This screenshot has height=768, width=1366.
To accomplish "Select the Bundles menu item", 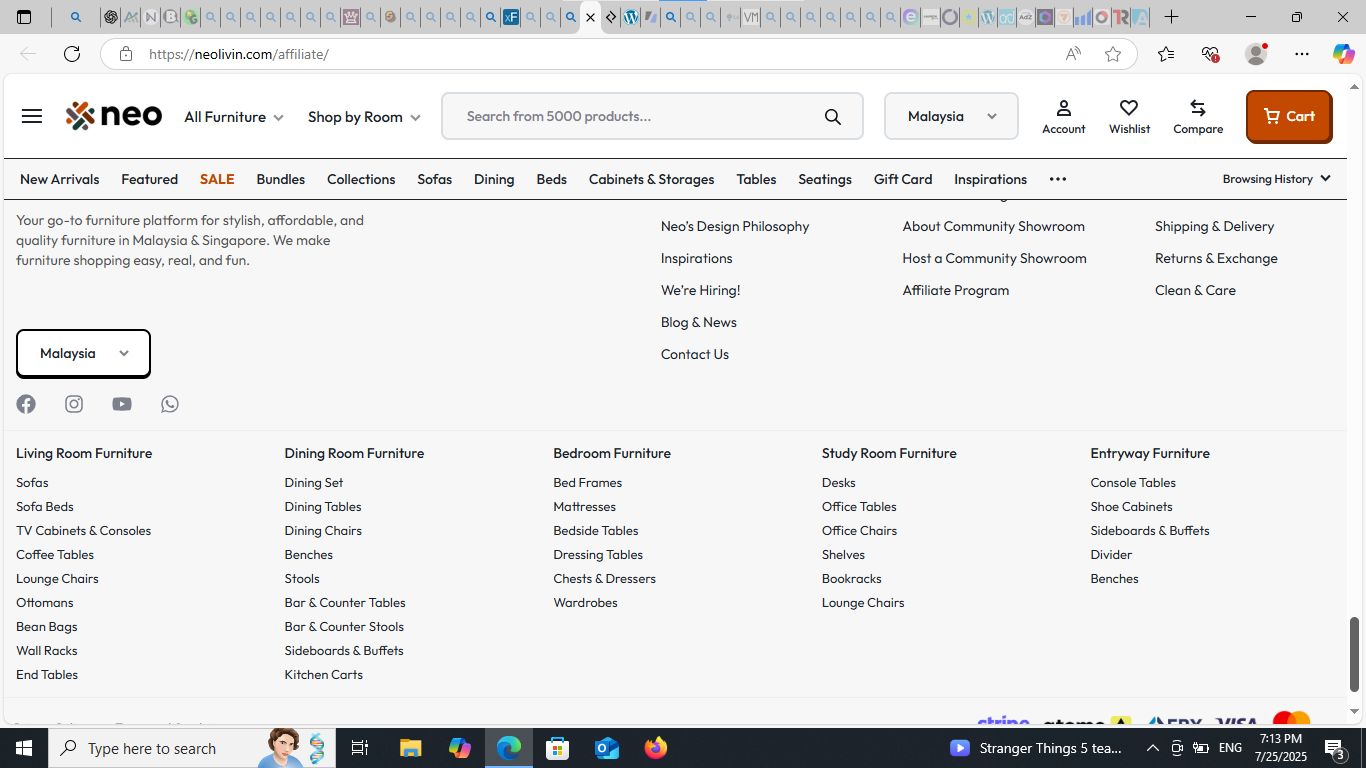I will tap(280, 179).
